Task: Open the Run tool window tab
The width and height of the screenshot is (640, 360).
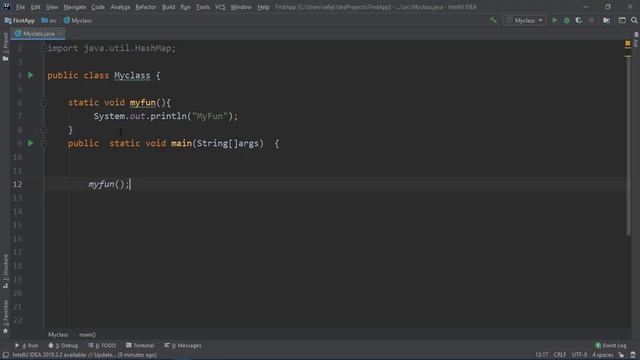Action: [27, 346]
